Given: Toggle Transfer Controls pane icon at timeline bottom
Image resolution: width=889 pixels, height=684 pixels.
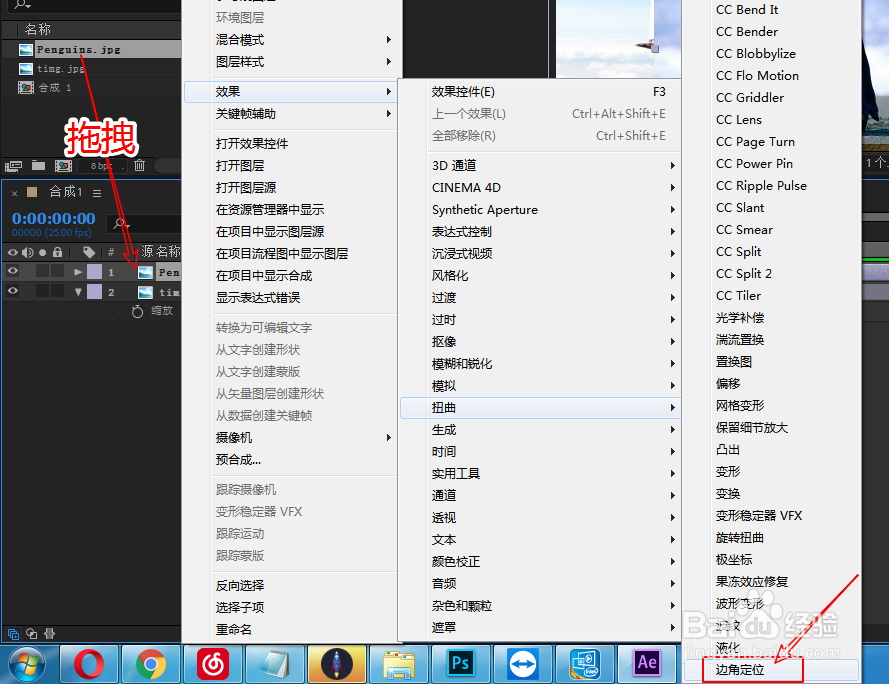Looking at the screenshot, I should pos(32,634).
